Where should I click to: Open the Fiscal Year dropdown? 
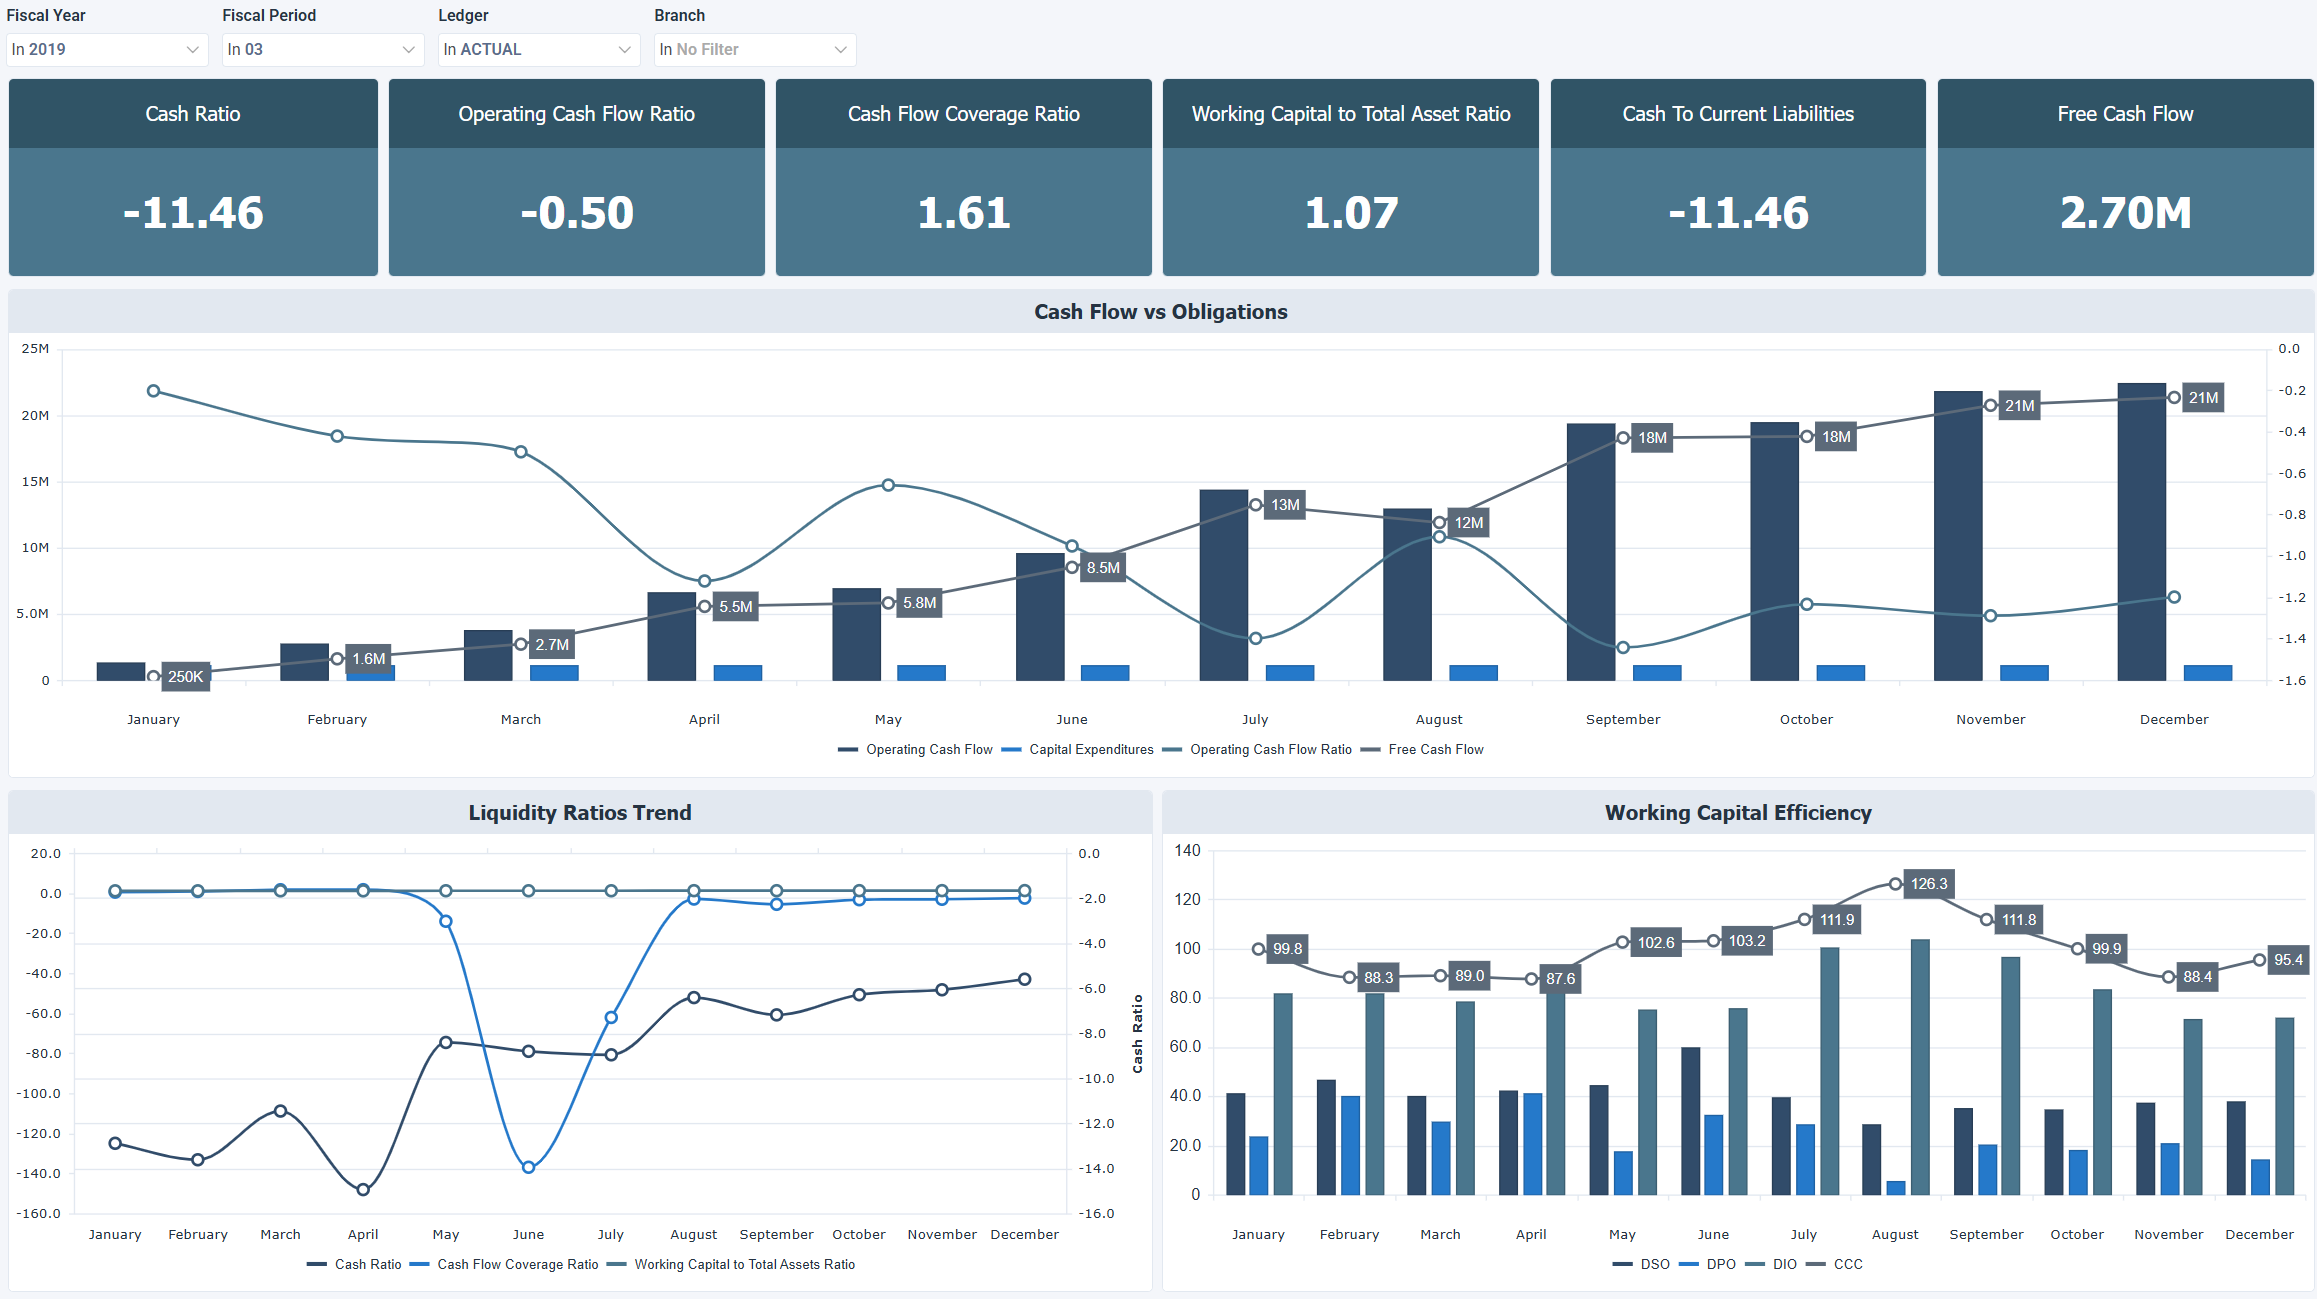click(106, 49)
